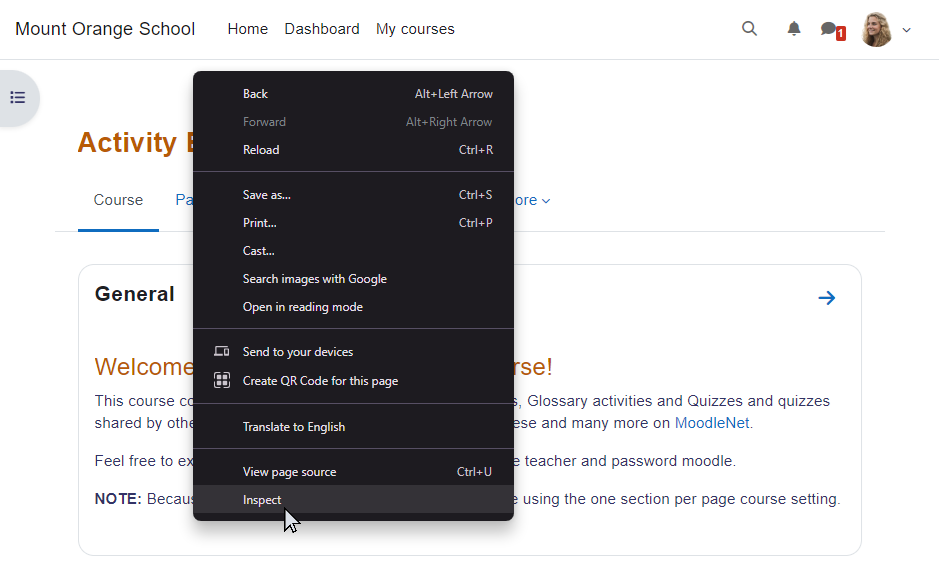Viewport: 939px width, 562px height.
Task: Open messages with unread badge
Action: (830, 30)
